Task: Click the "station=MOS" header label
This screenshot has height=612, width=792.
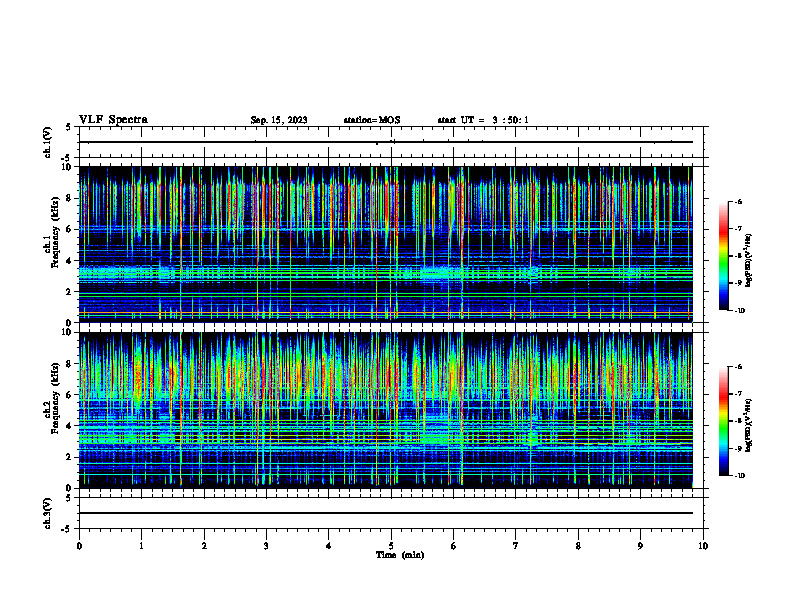Action: 372,120
